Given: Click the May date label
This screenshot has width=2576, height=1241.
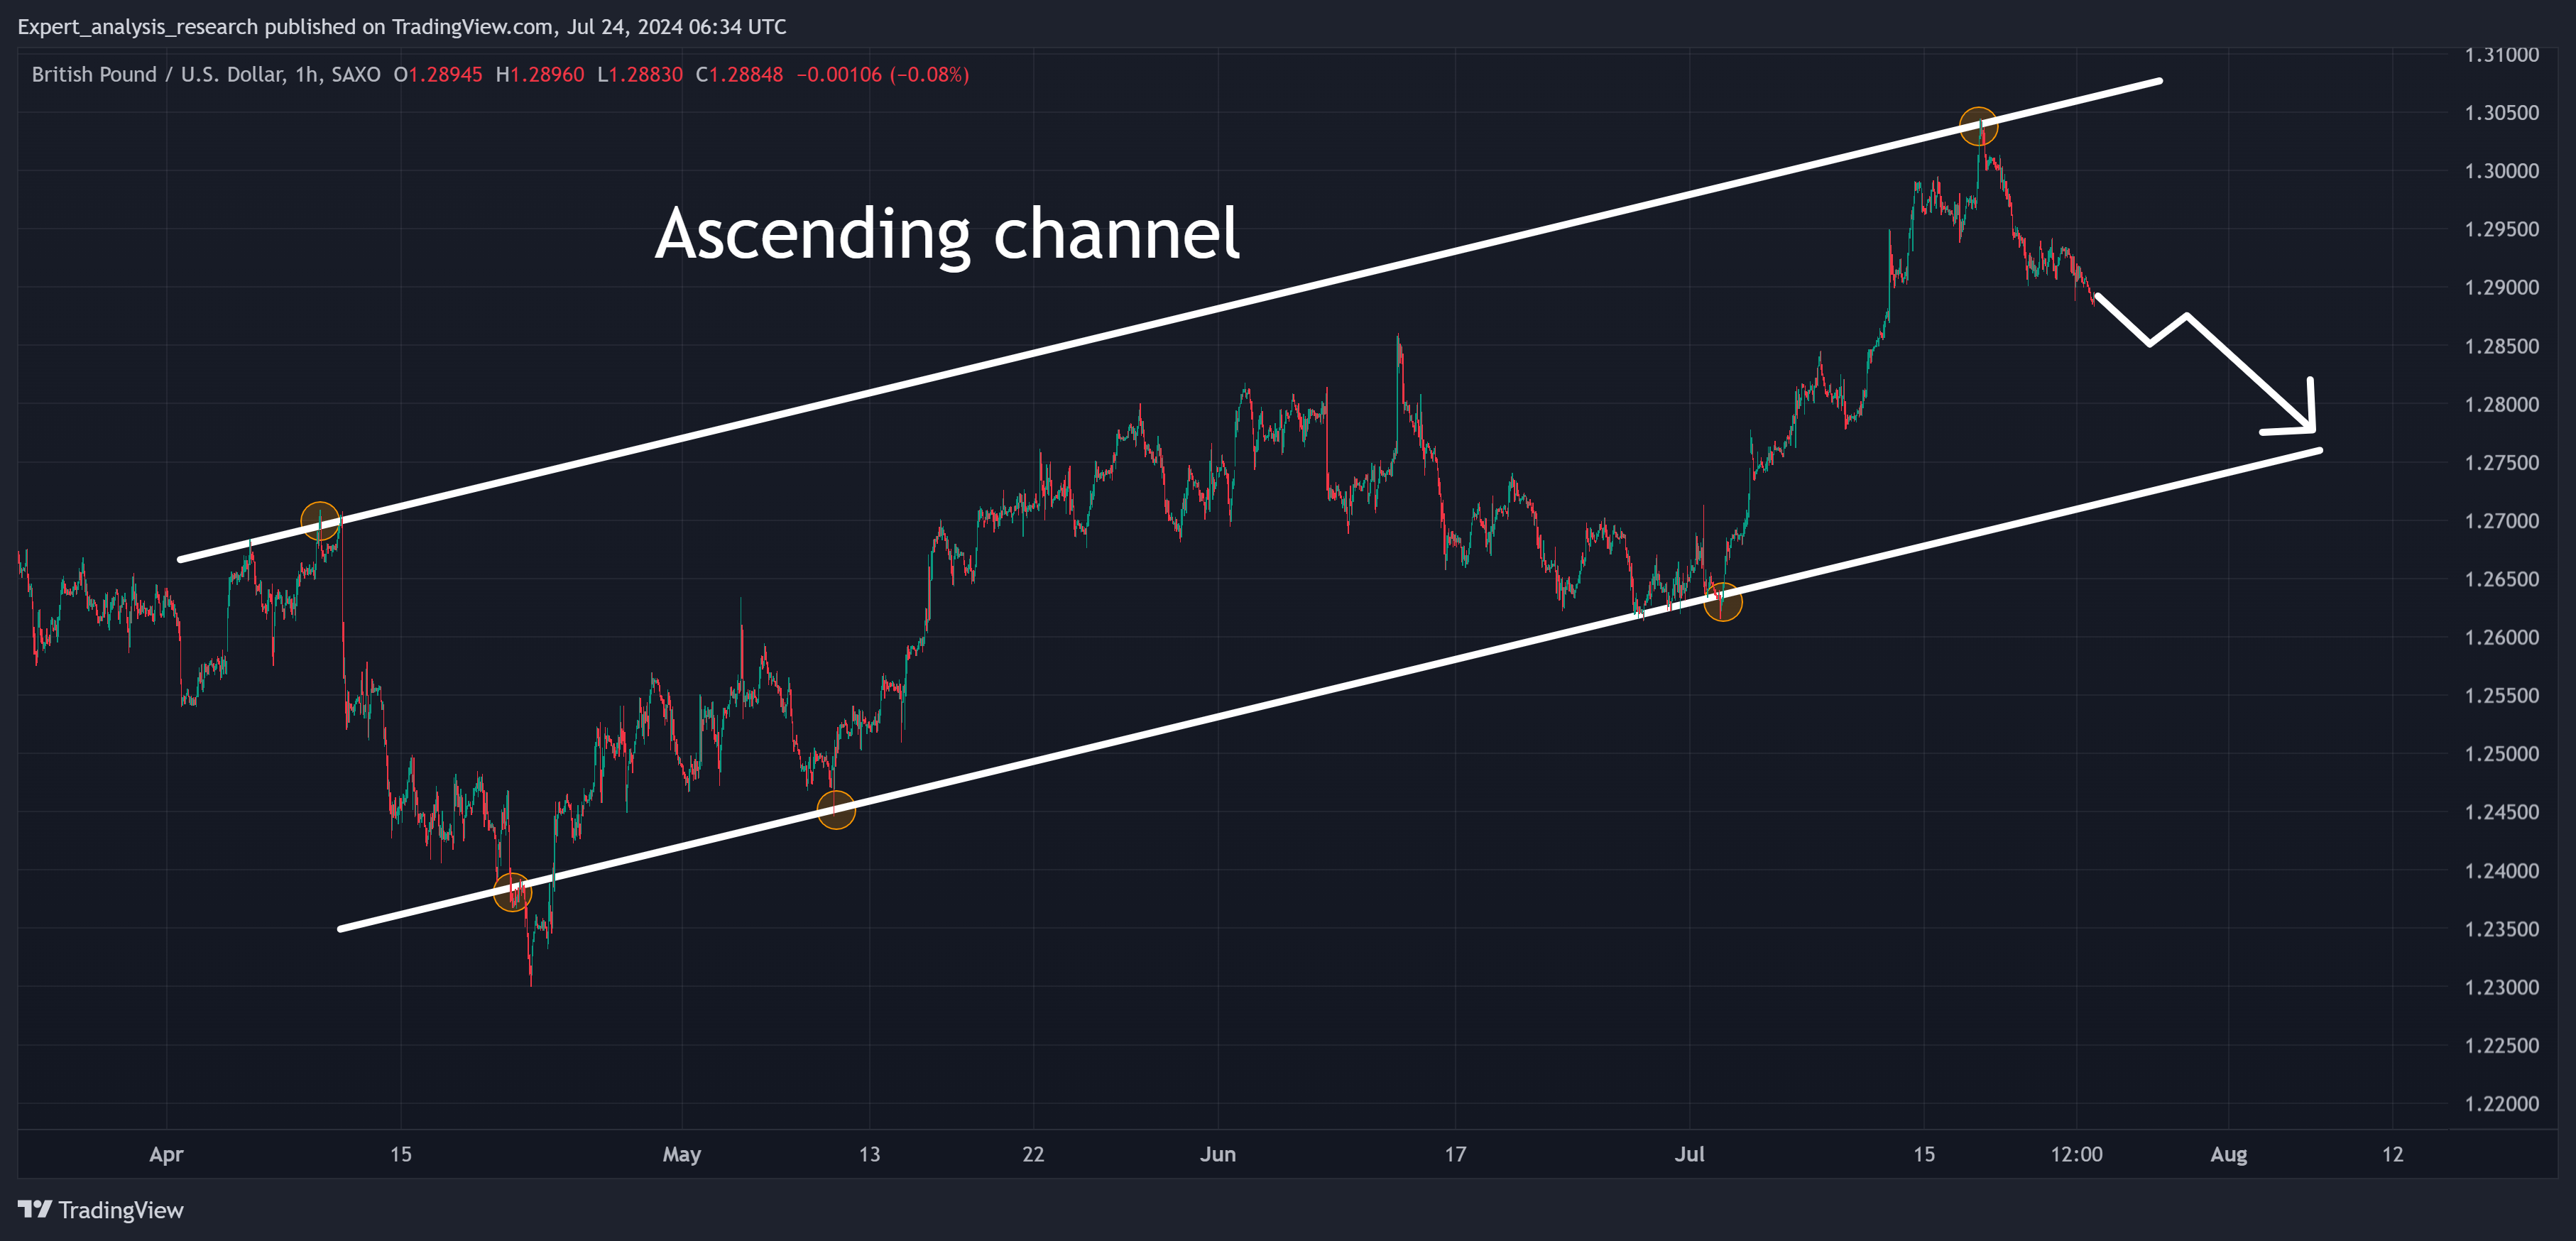Looking at the screenshot, I should pyautogui.click(x=682, y=1155).
